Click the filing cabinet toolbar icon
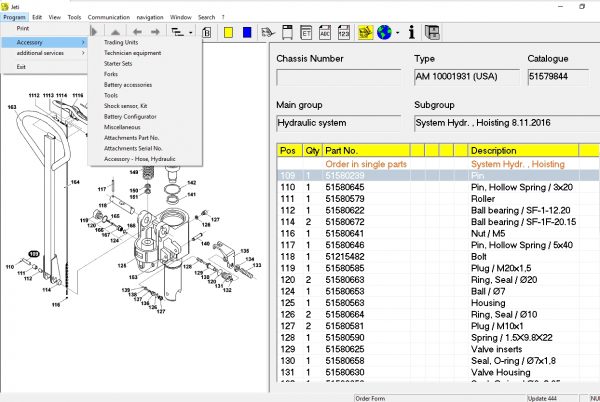 pyautogui.click(x=432, y=33)
